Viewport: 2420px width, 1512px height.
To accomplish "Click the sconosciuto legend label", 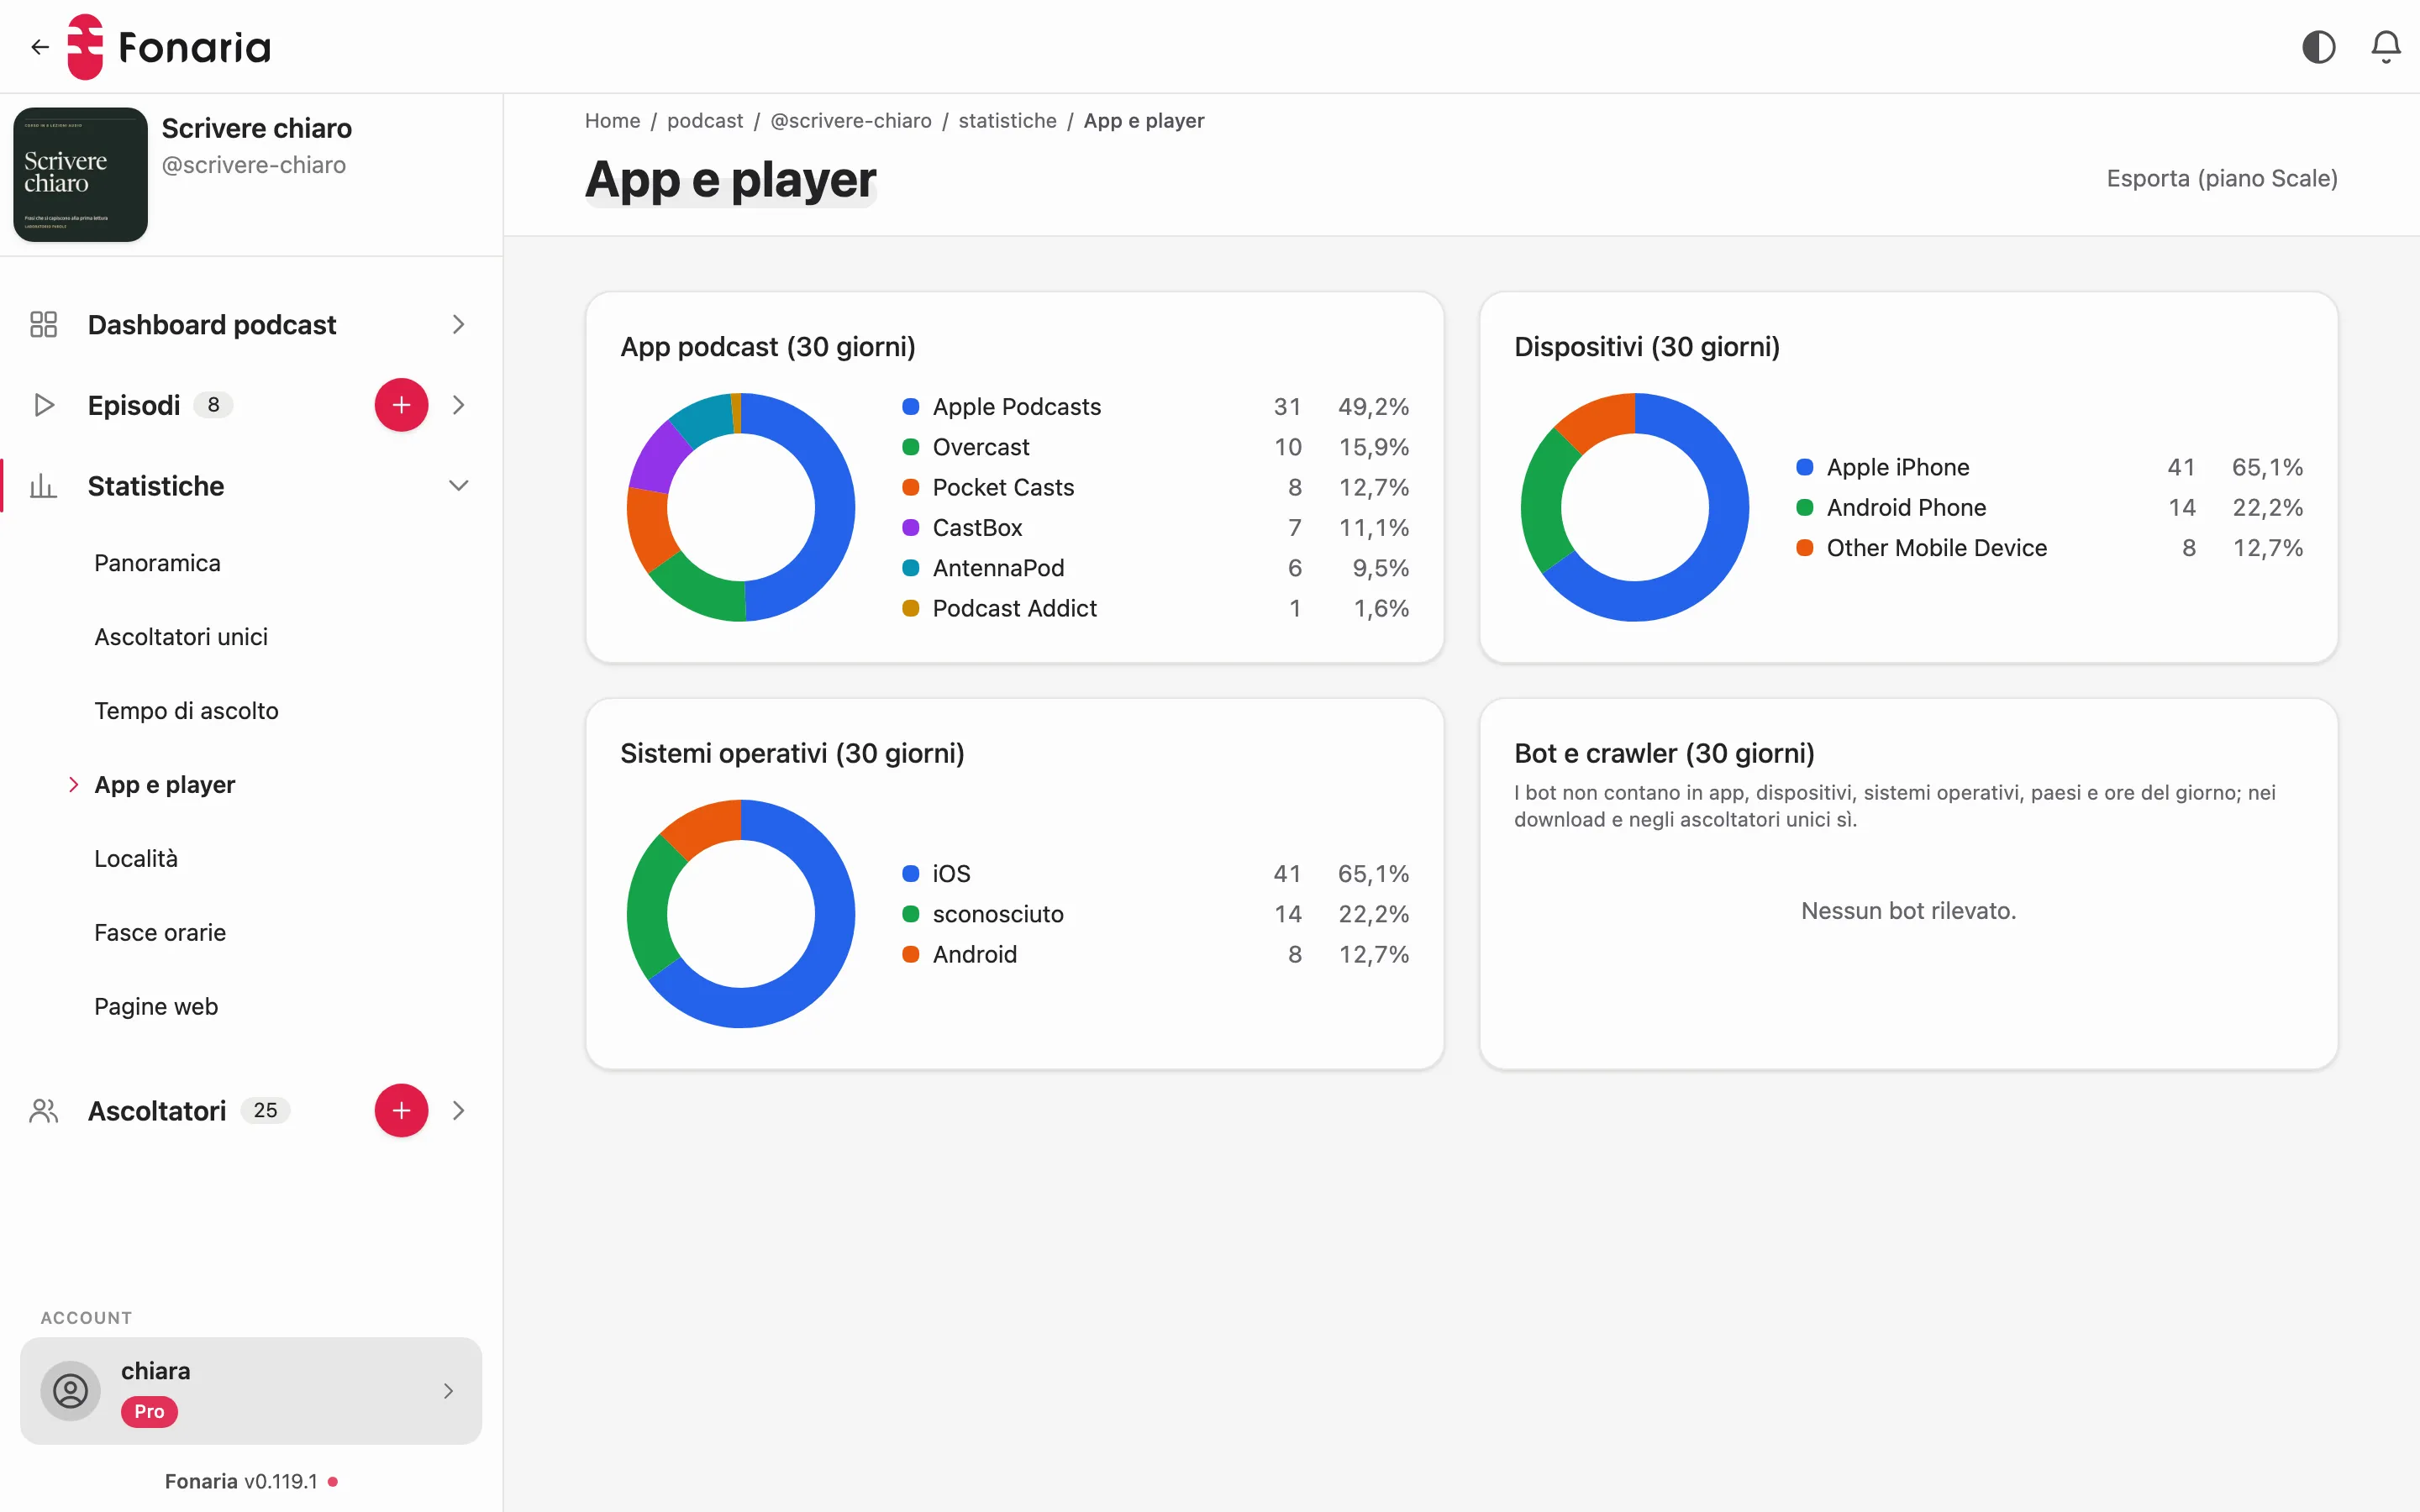I will [998, 914].
